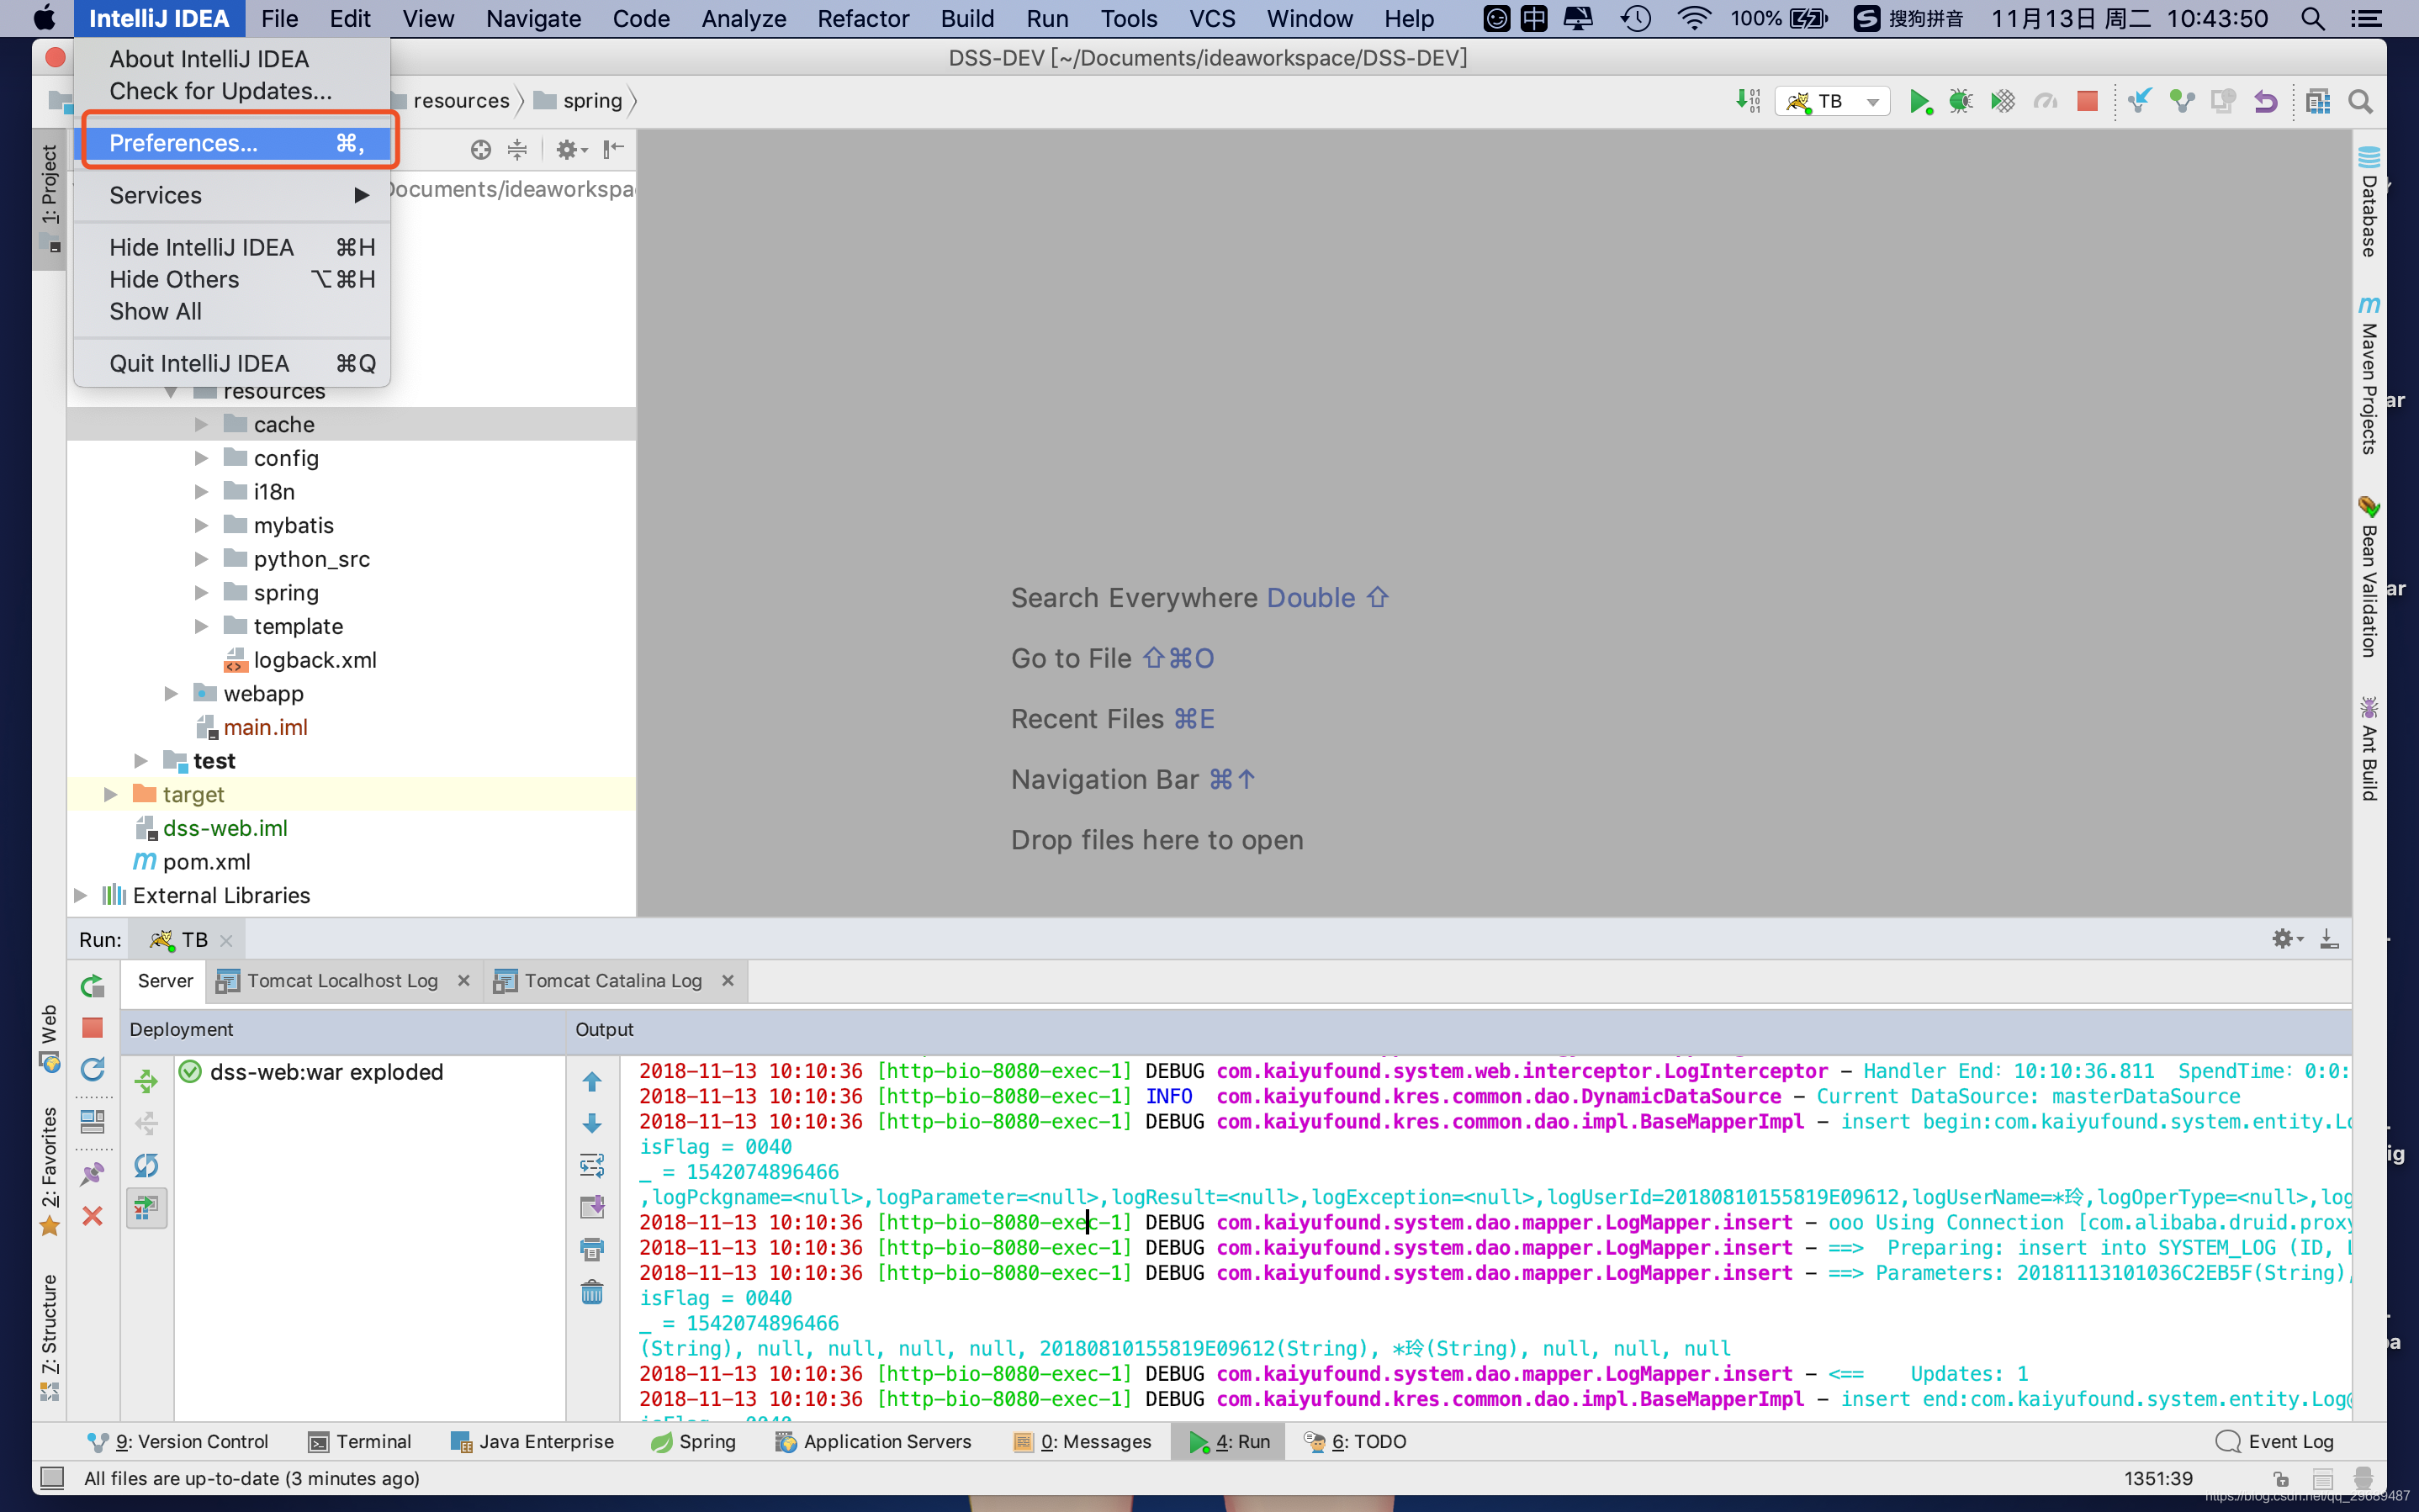
Task: Open Event Log
Action: tap(2274, 1441)
